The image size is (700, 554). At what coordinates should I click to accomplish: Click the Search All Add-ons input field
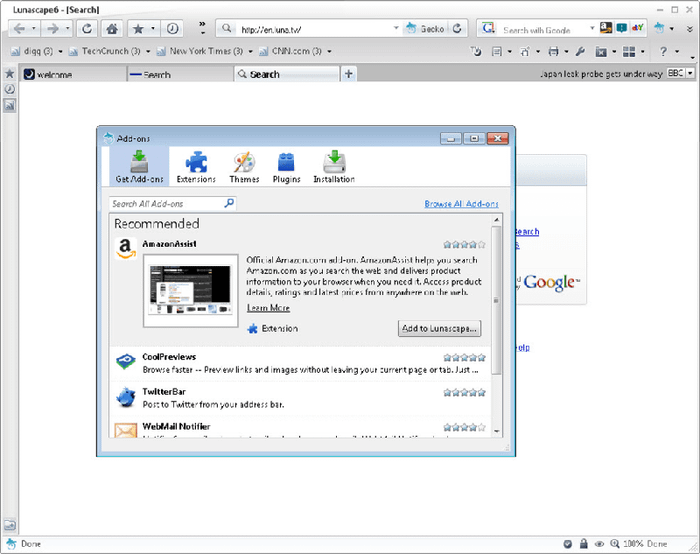tap(166, 204)
